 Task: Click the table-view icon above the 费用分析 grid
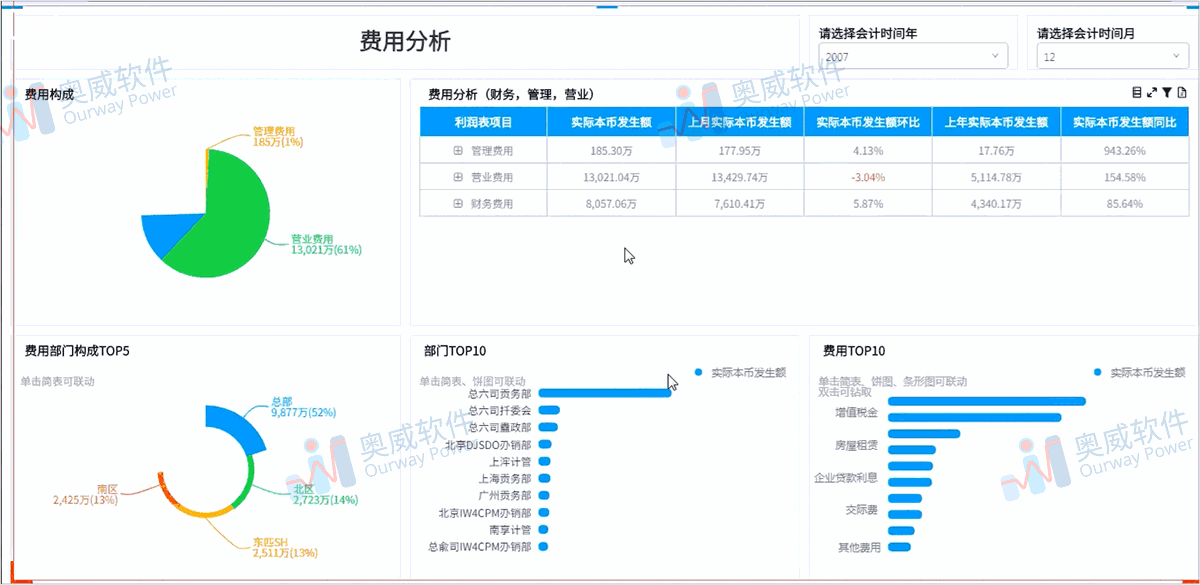click(1137, 92)
